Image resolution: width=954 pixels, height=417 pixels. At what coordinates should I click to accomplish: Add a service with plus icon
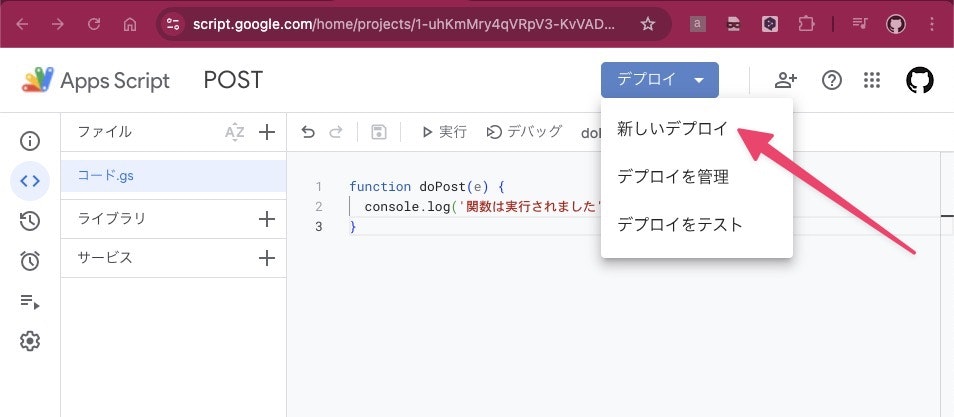[x=267, y=258]
